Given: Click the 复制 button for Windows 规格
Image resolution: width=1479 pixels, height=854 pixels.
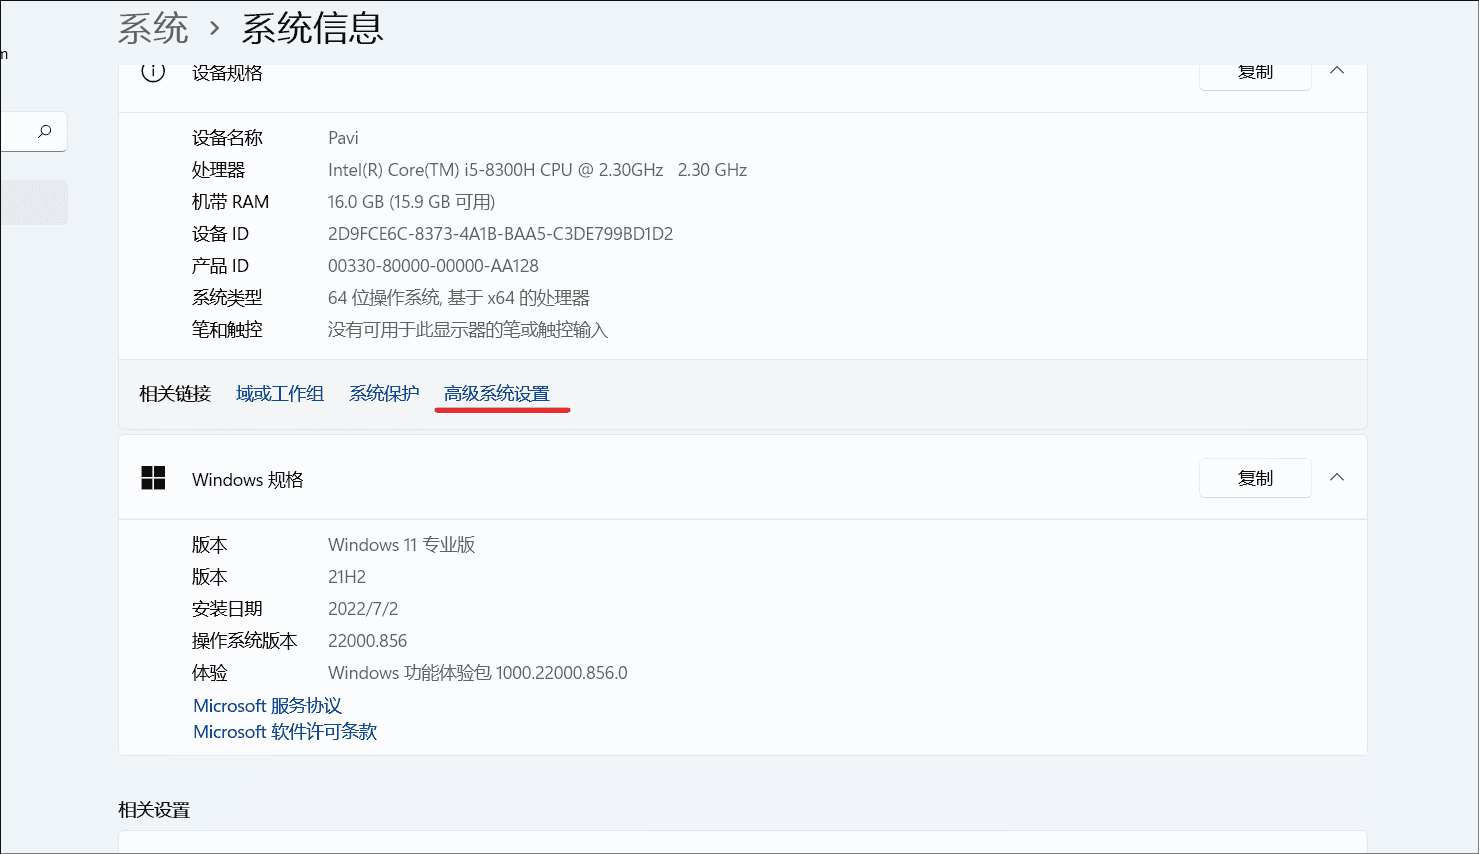Looking at the screenshot, I should pos(1255,478).
